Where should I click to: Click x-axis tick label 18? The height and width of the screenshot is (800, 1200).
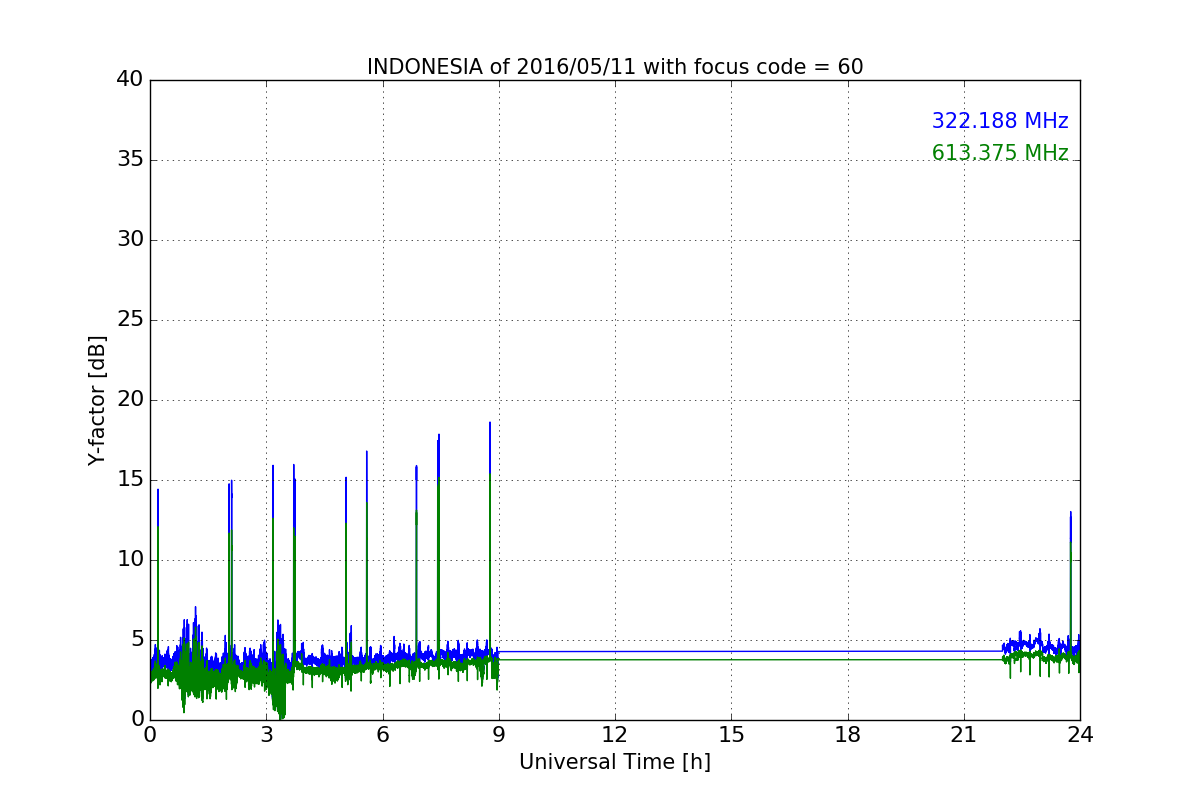[848, 735]
